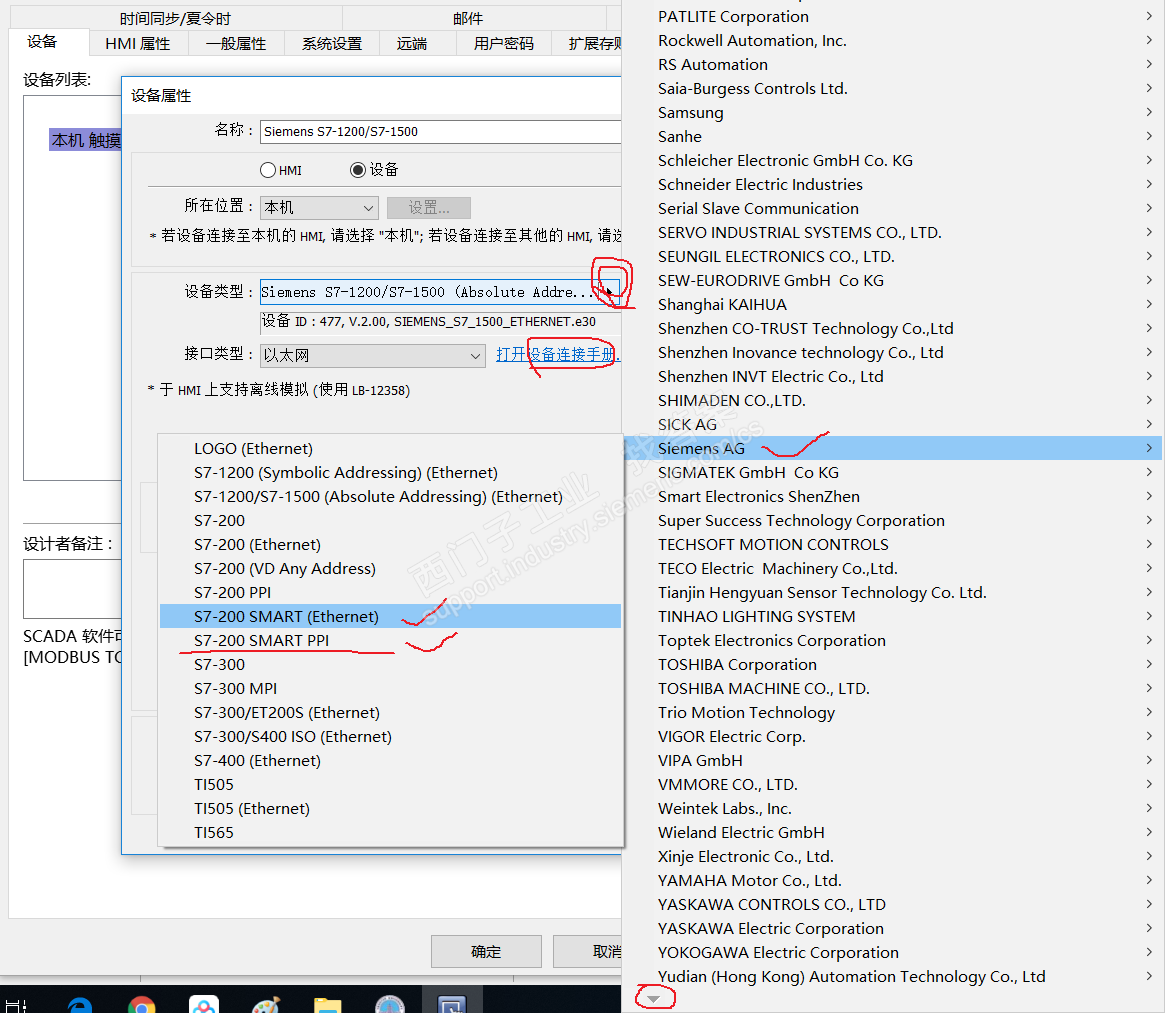
Task: Open the 所在位置 dropdown showing 本机
Action: point(319,207)
